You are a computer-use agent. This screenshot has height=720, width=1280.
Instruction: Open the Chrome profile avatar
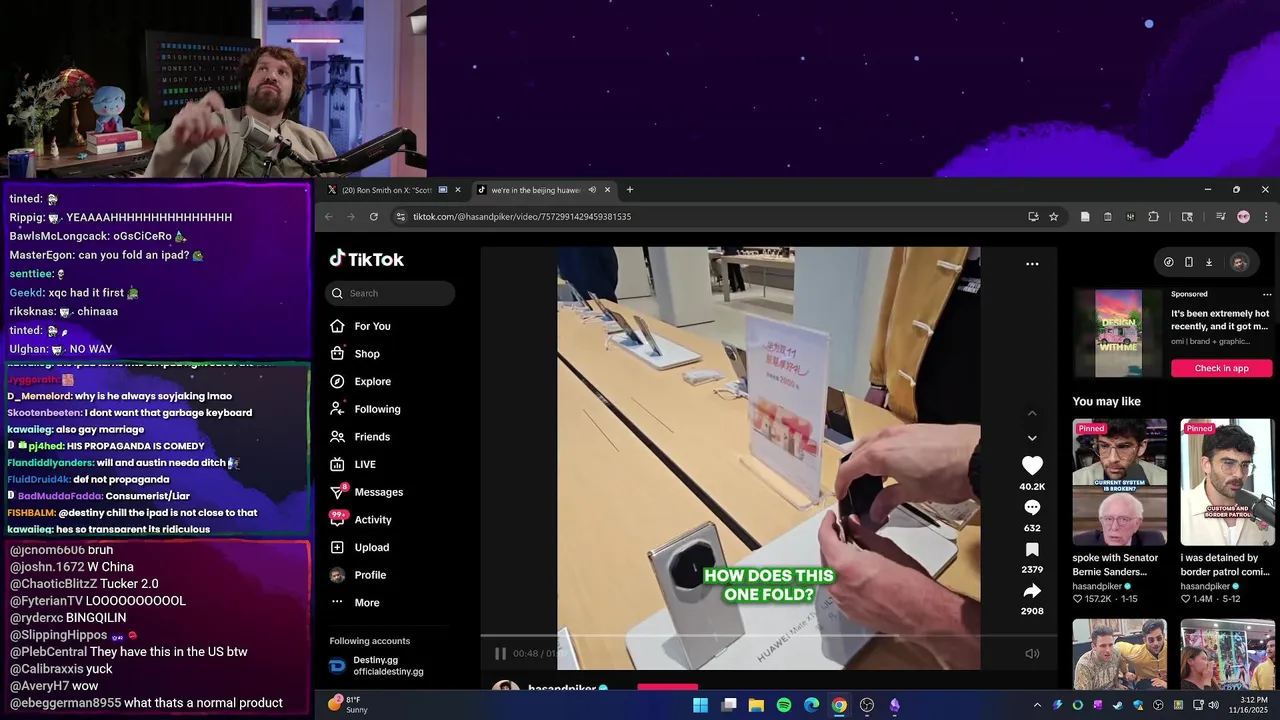tap(1243, 216)
